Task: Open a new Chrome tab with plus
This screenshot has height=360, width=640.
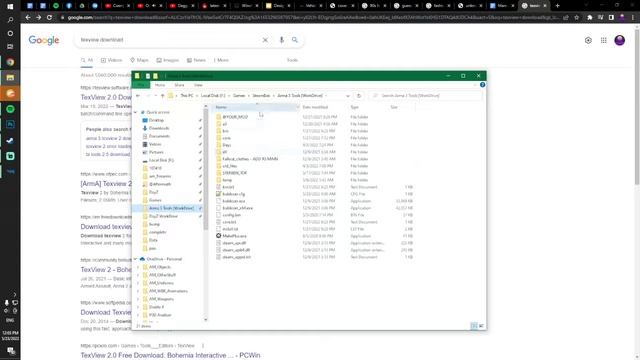Action: (558, 6)
